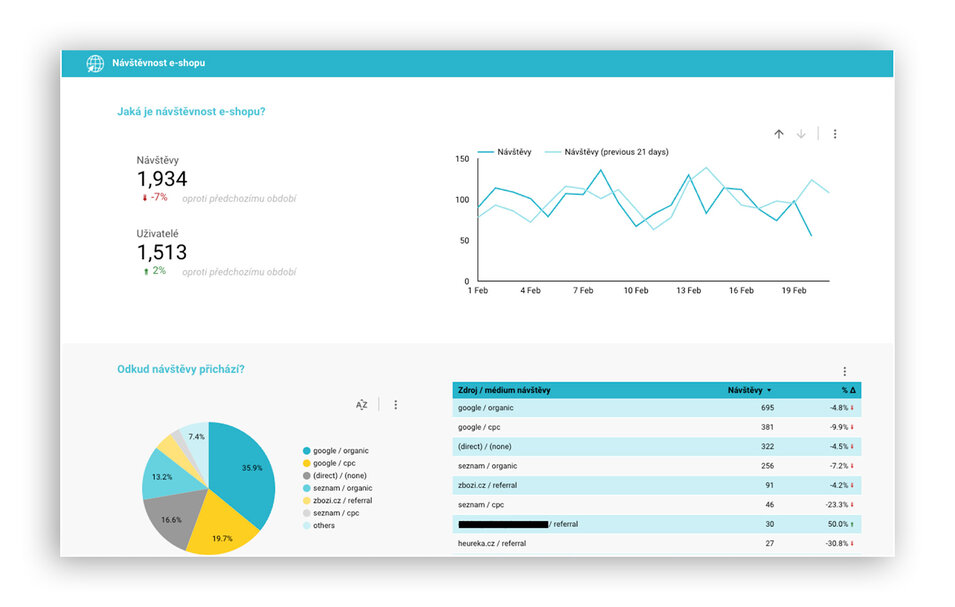Image resolution: width=955 pixels, height=607 pixels.
Task: Sort by Zdroj / médium návštěvy column header
Action: [x=503, y=390]
